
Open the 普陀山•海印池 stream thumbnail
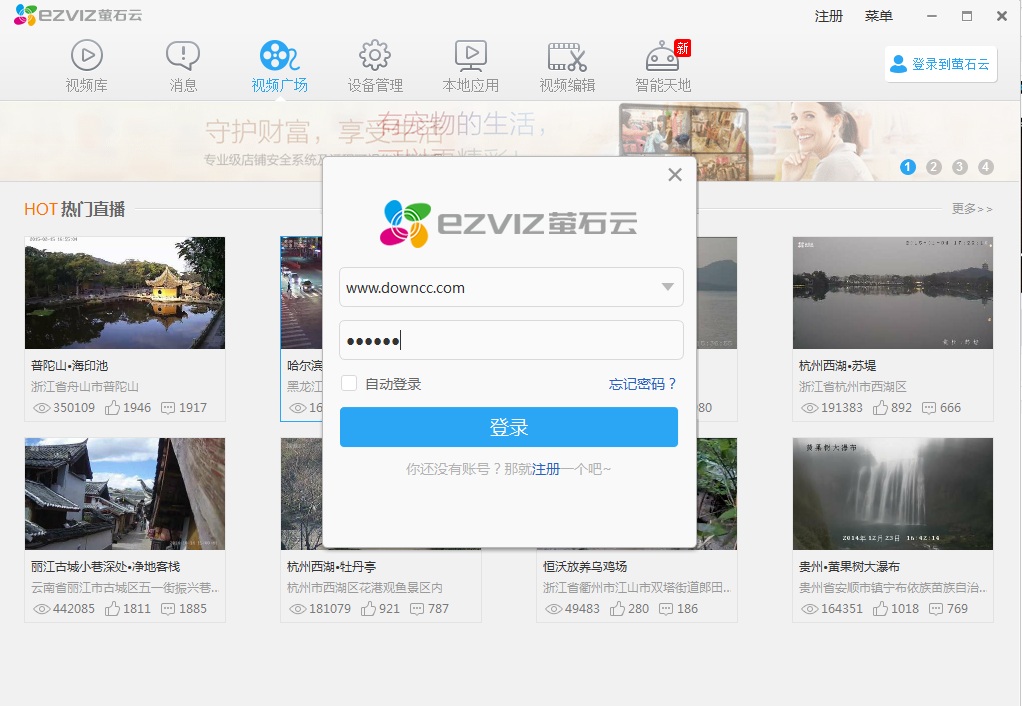(124, 293)
